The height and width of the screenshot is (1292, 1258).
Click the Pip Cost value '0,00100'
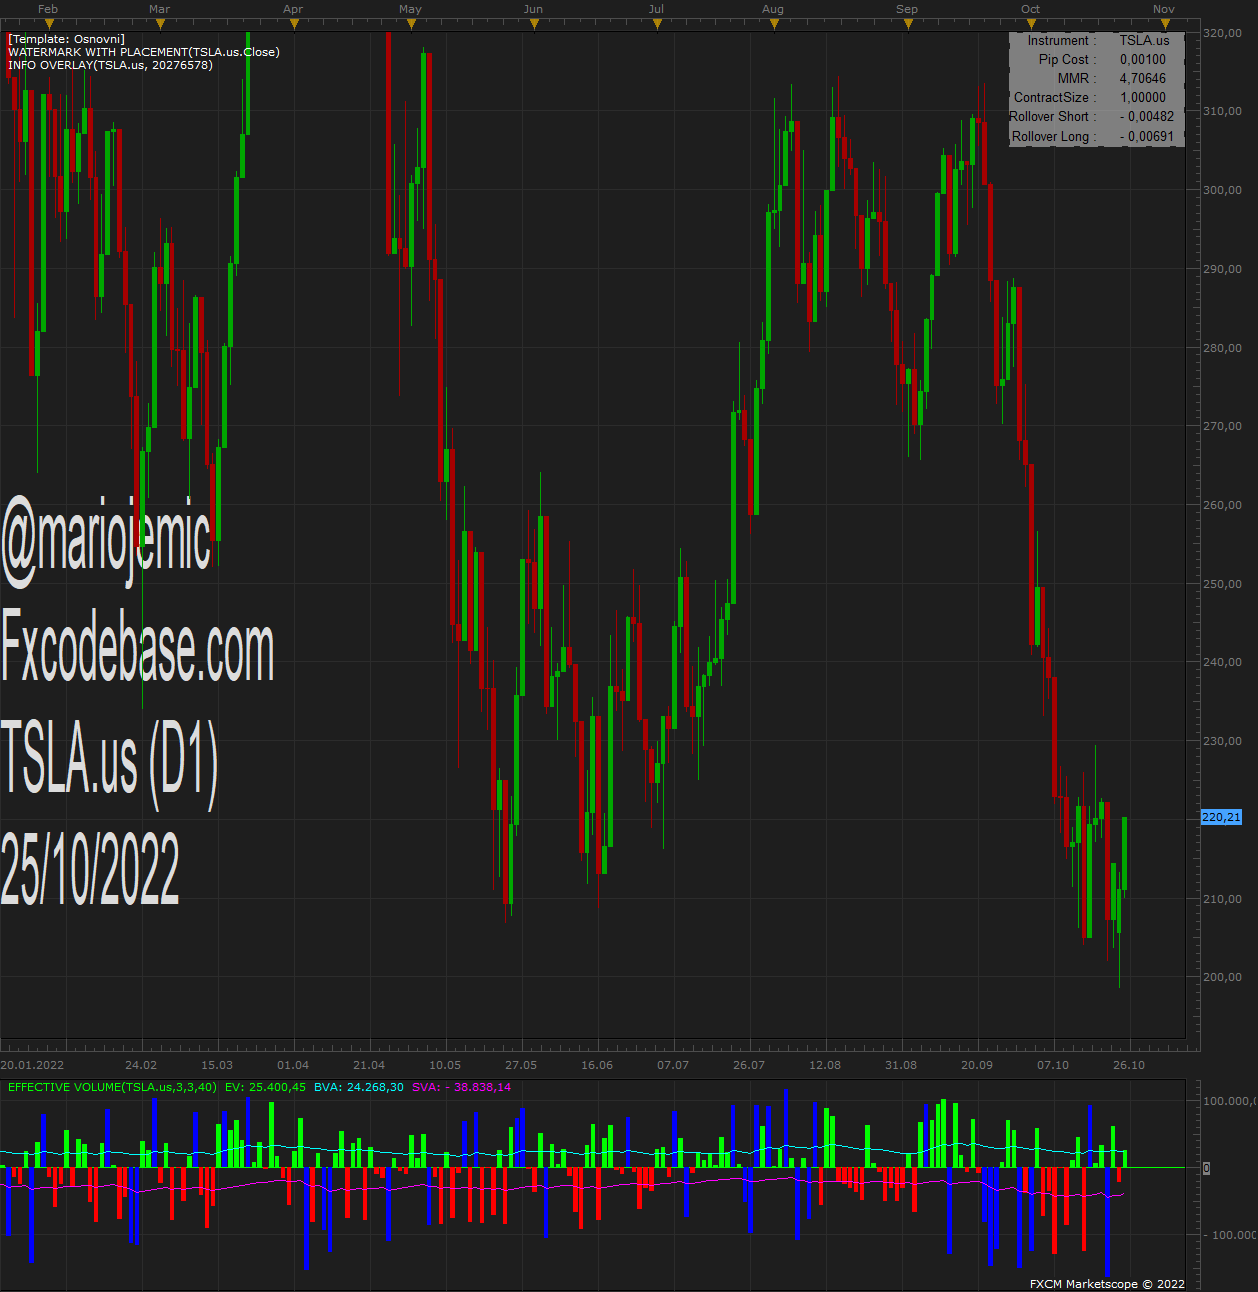coord(1143,59)
